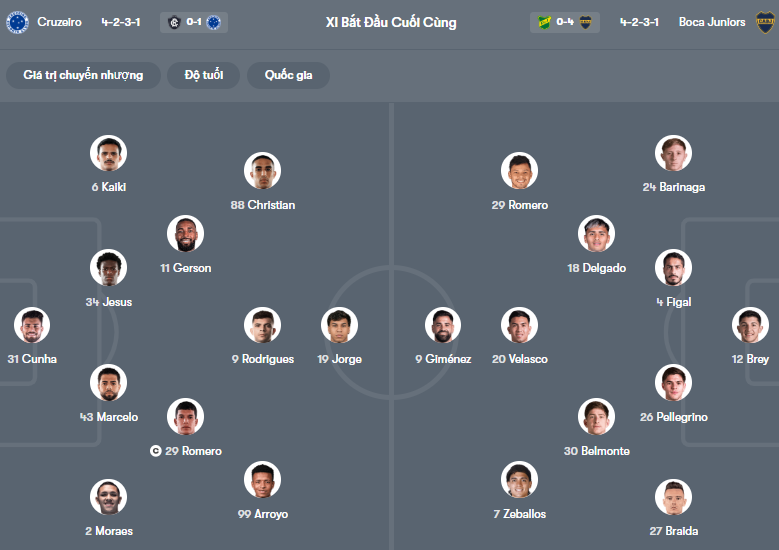Click the Cruzeiro team name link
The height and width of the screenshot is (550, 779).
(x=59, y=22)
